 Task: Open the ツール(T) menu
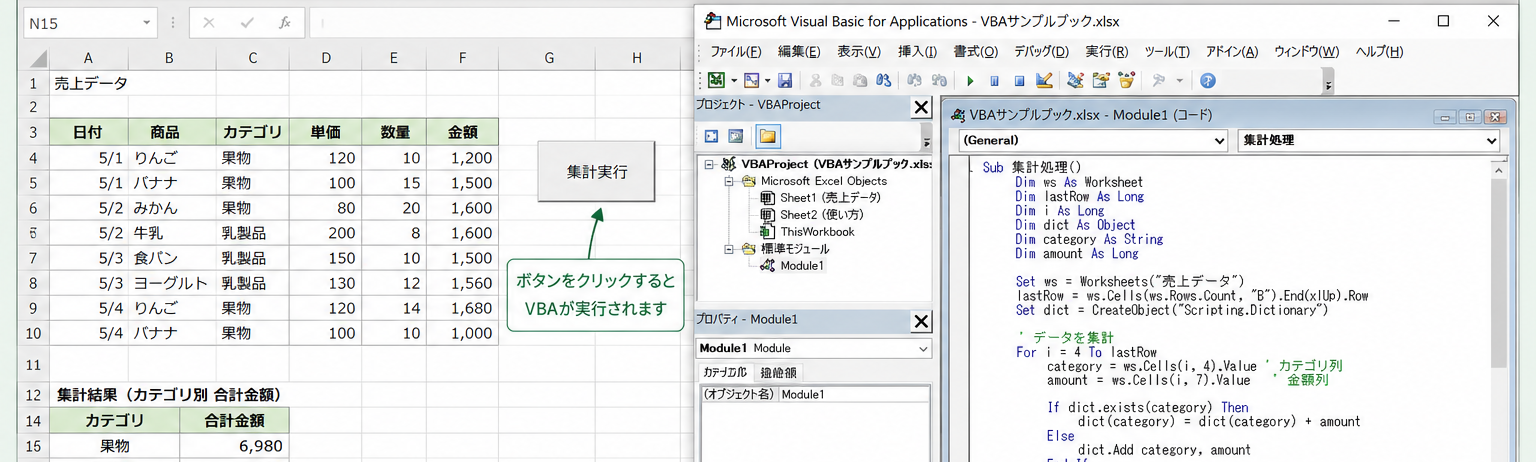click(1166, 52)
